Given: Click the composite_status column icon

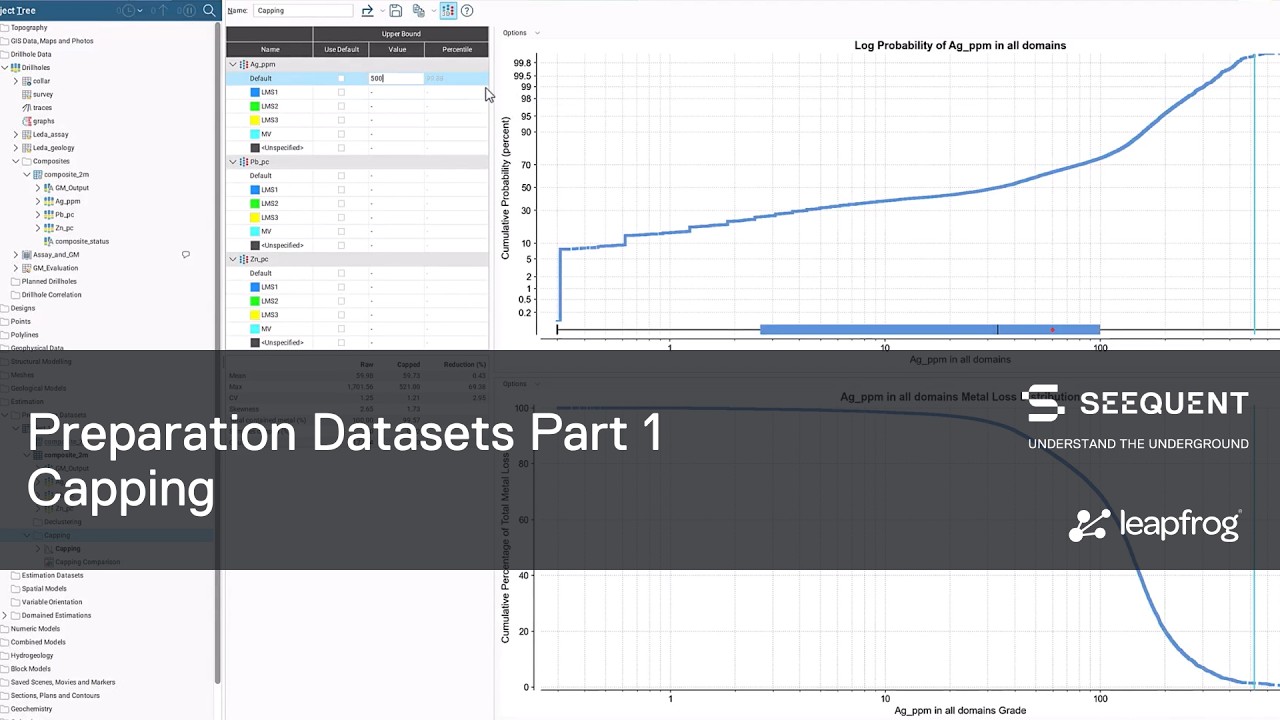Looking at the screenshot, I should [49, 241].
